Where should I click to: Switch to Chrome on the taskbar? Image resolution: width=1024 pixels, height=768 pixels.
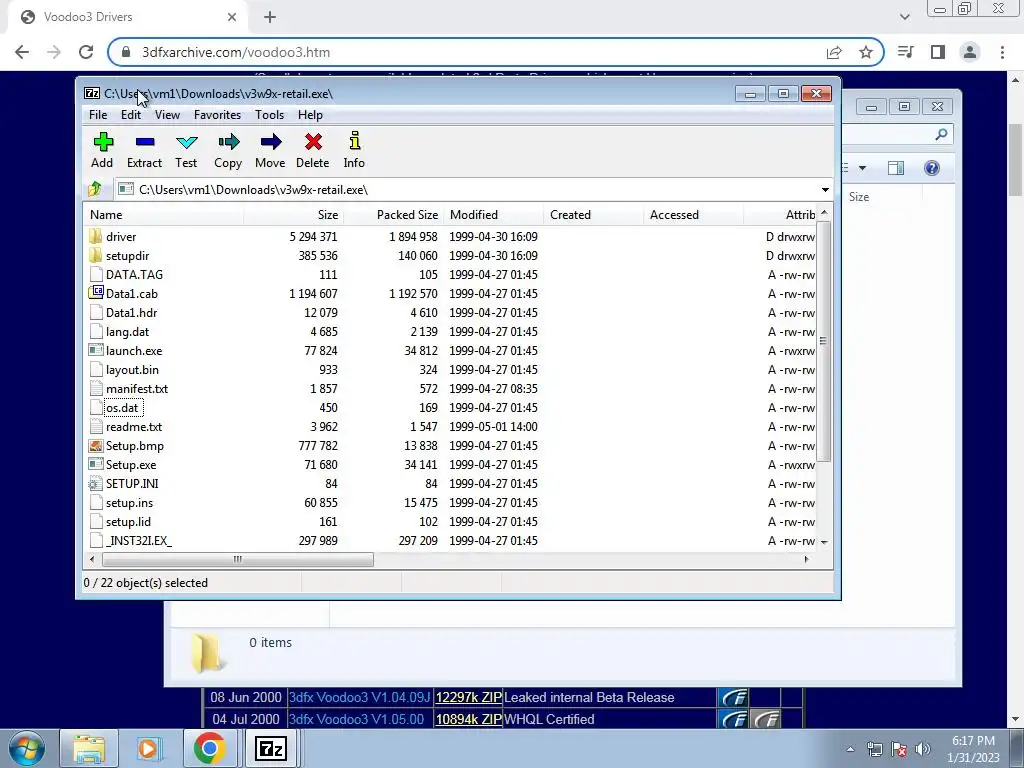click(x=209, y=748)
